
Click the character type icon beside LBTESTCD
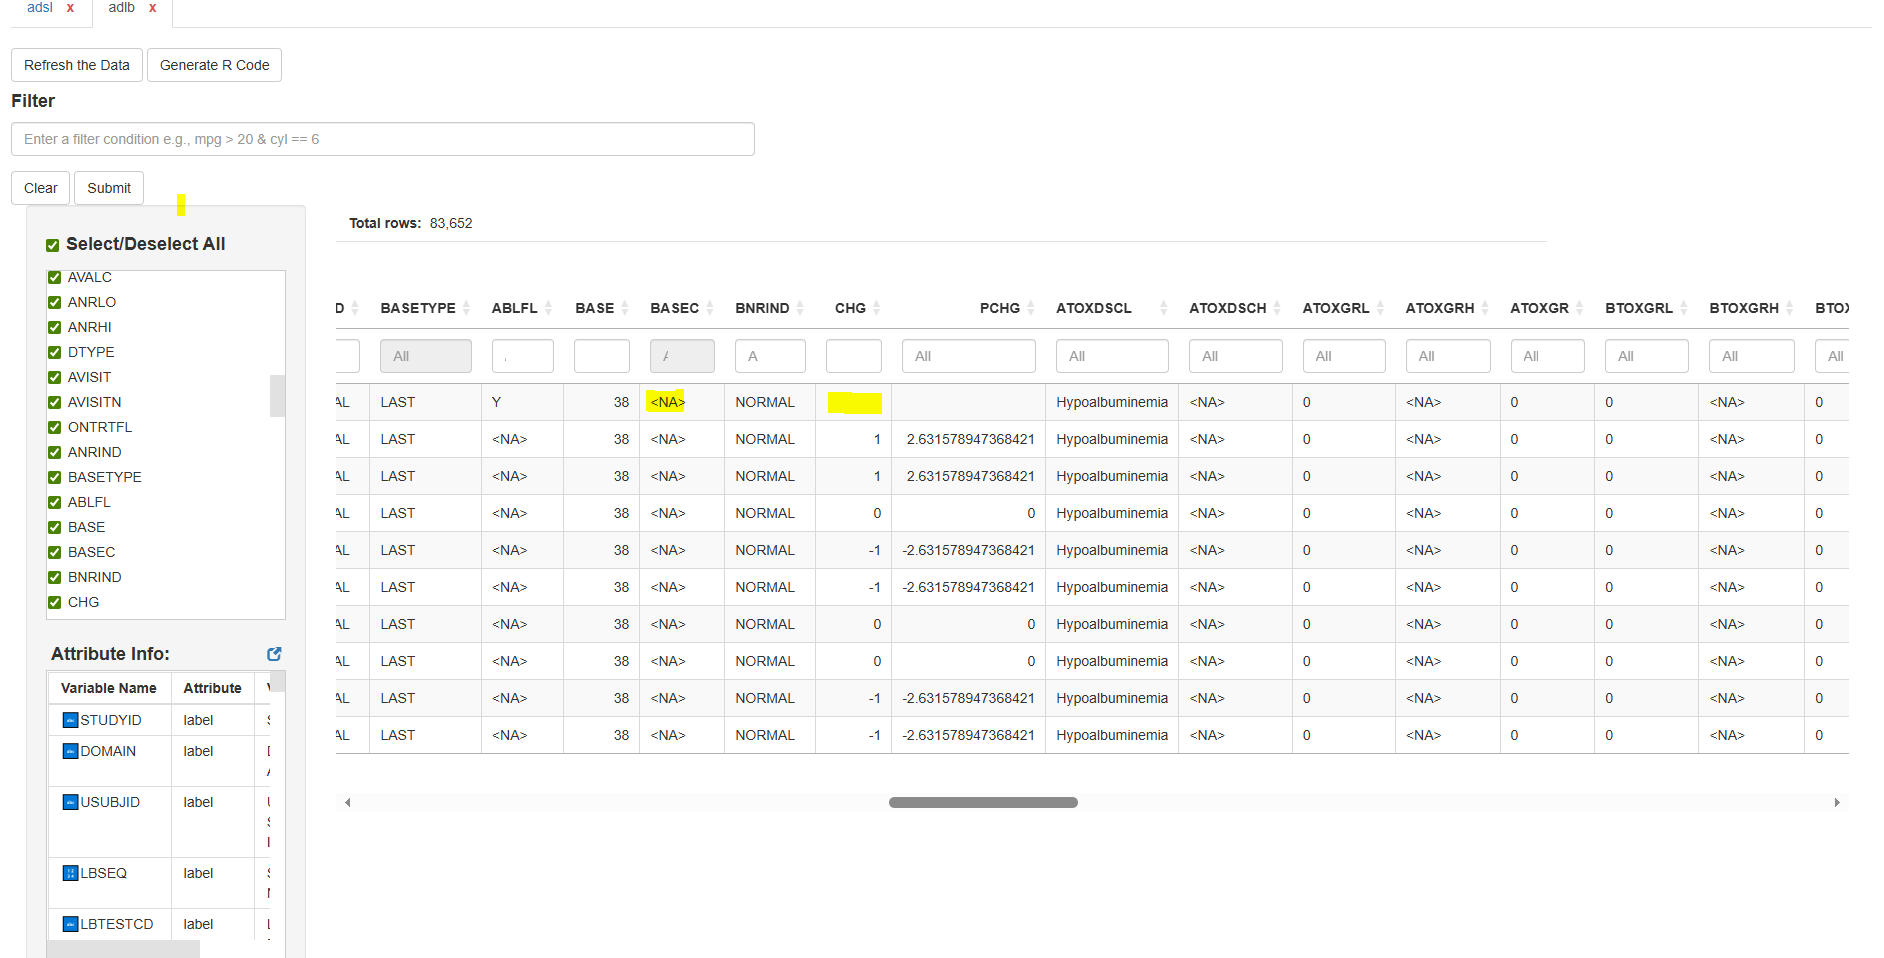pyautogui.click(x=69, y=923)
